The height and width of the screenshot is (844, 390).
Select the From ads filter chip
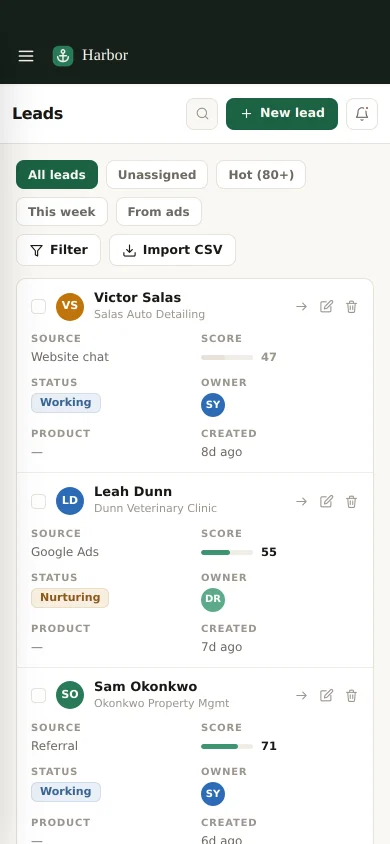(159, 212)
